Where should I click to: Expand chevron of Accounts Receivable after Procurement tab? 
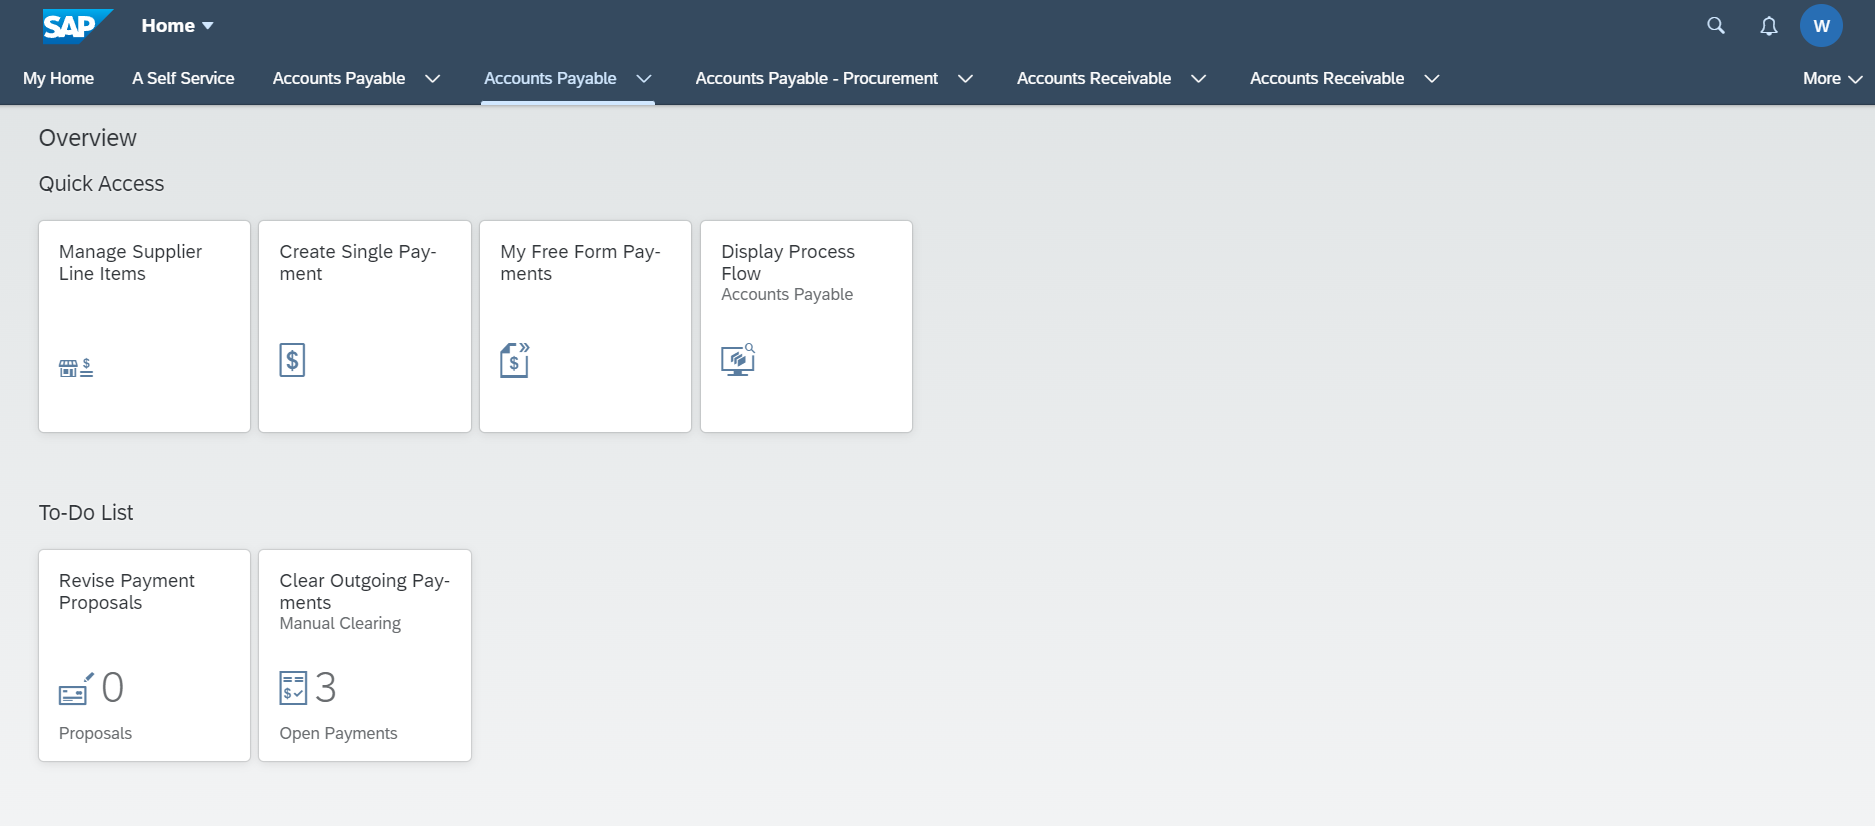[x=1199, y=79]
